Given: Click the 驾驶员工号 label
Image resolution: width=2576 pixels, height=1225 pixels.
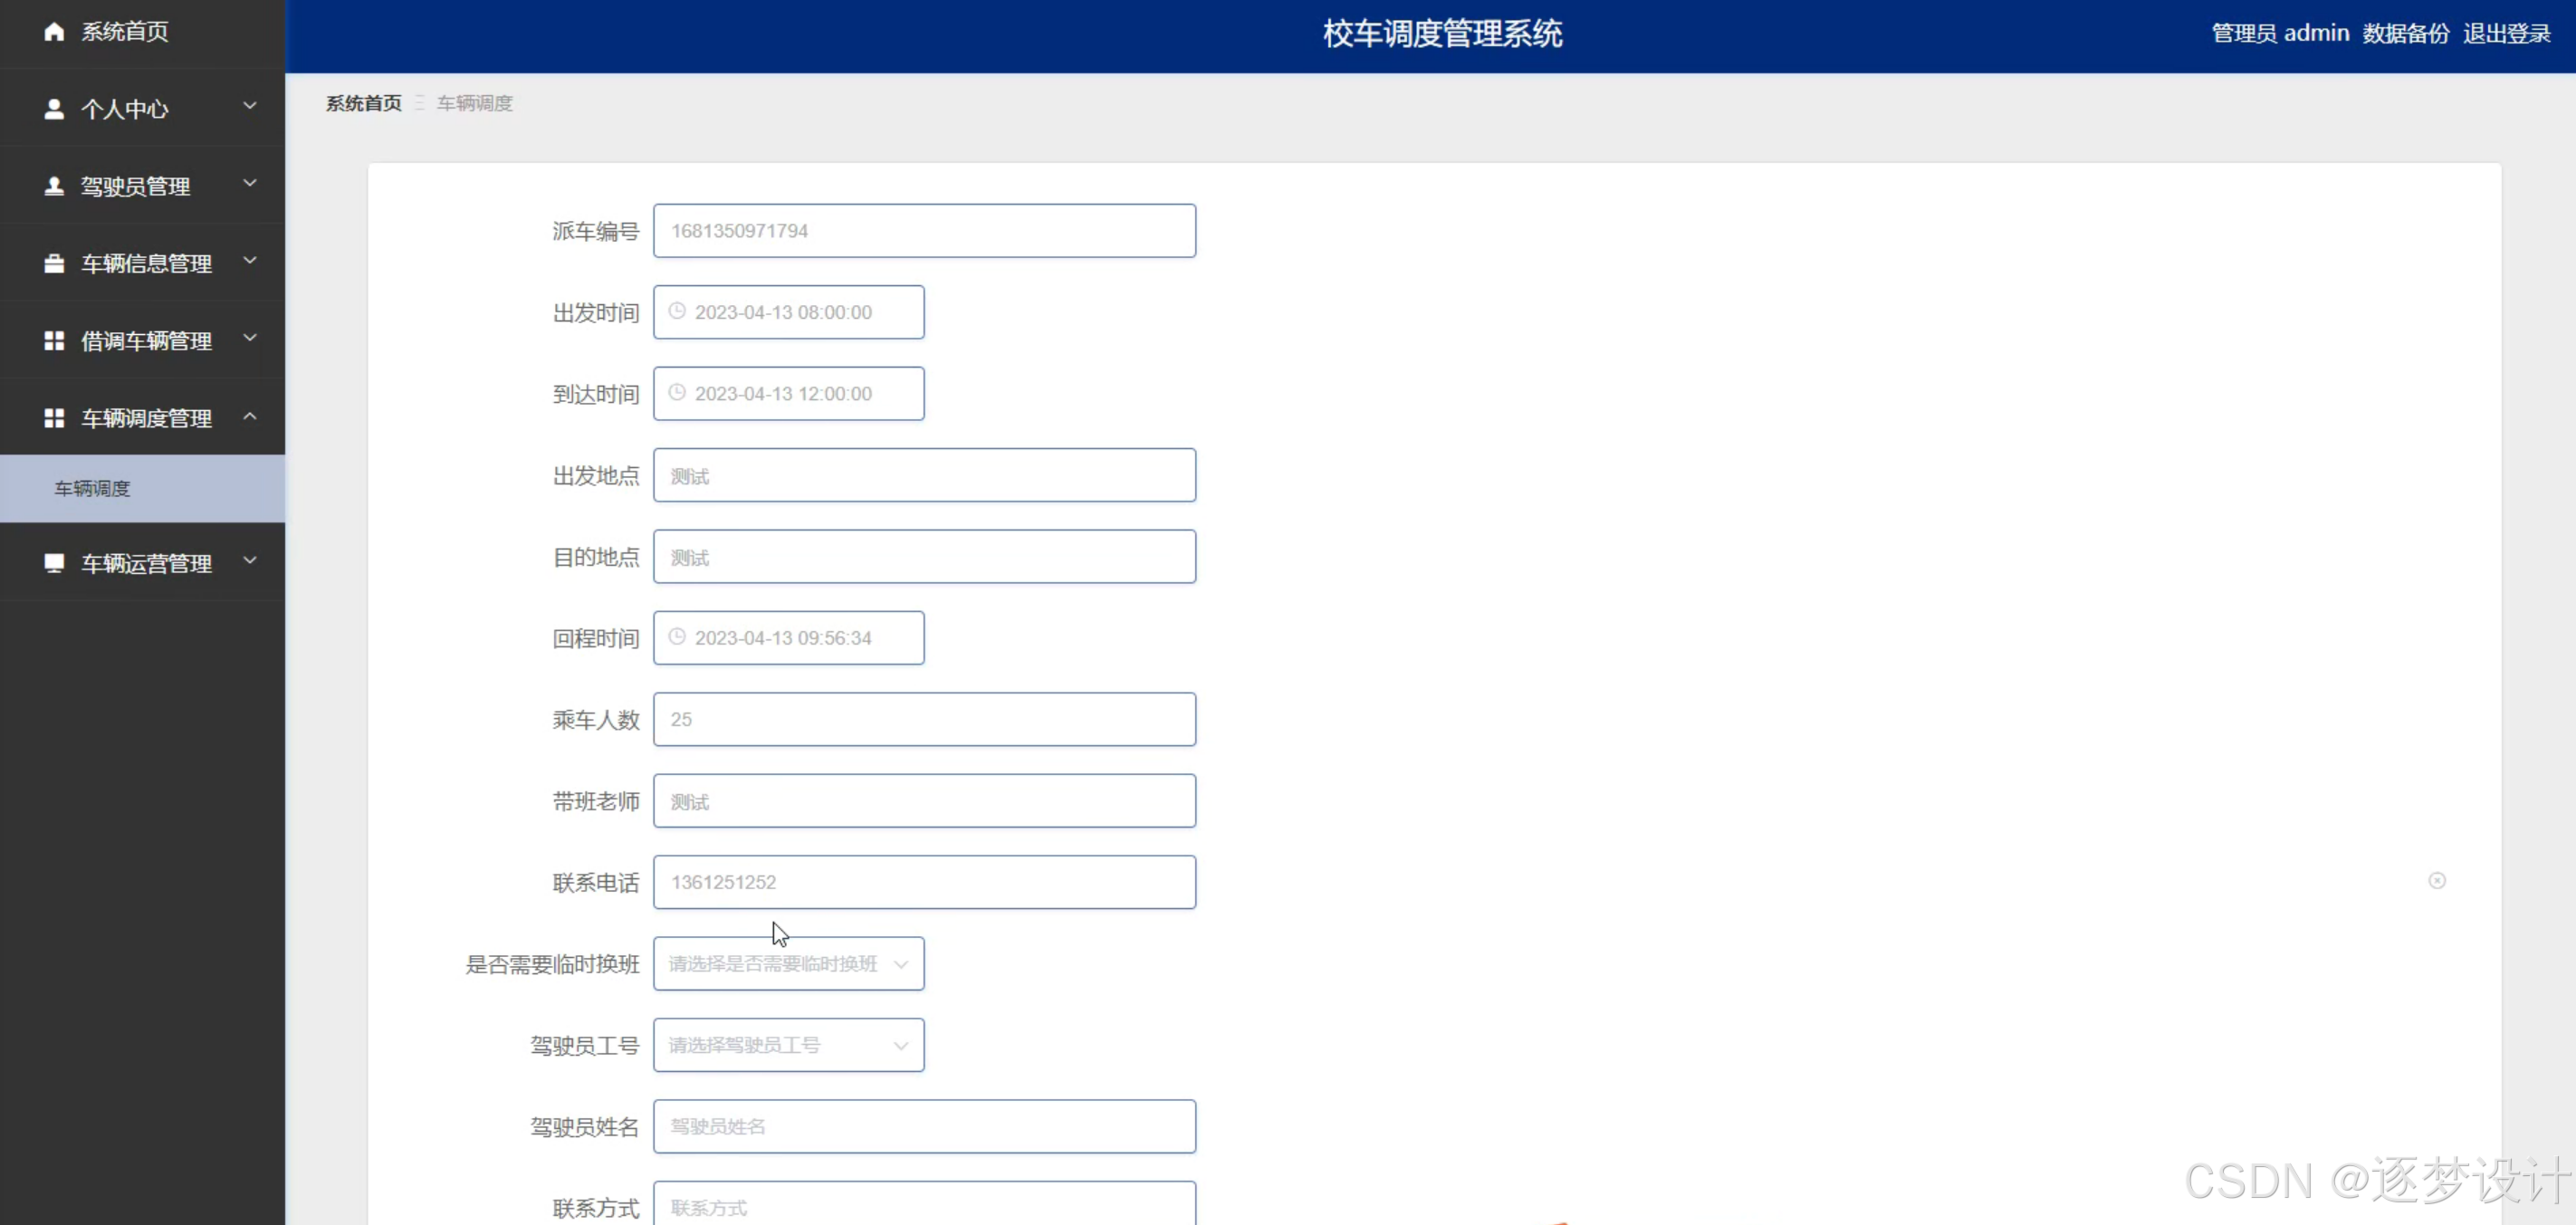Looking at the screenshot, I should (x=585, y=1045).
